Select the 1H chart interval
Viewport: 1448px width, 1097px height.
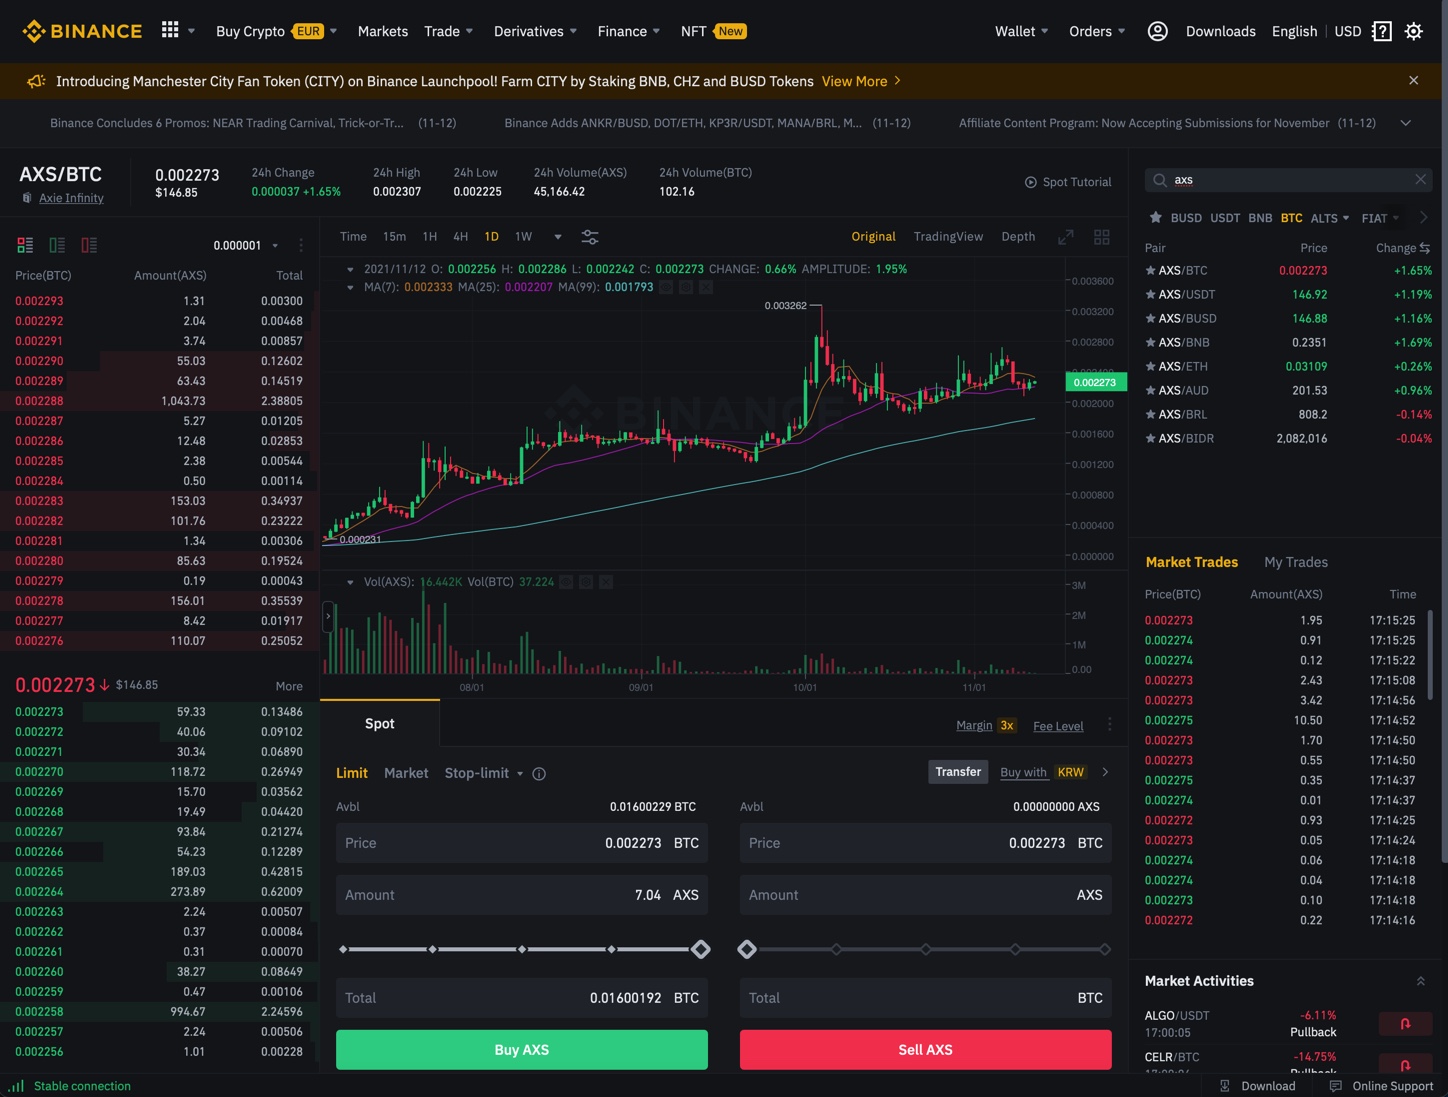(430, 237)
